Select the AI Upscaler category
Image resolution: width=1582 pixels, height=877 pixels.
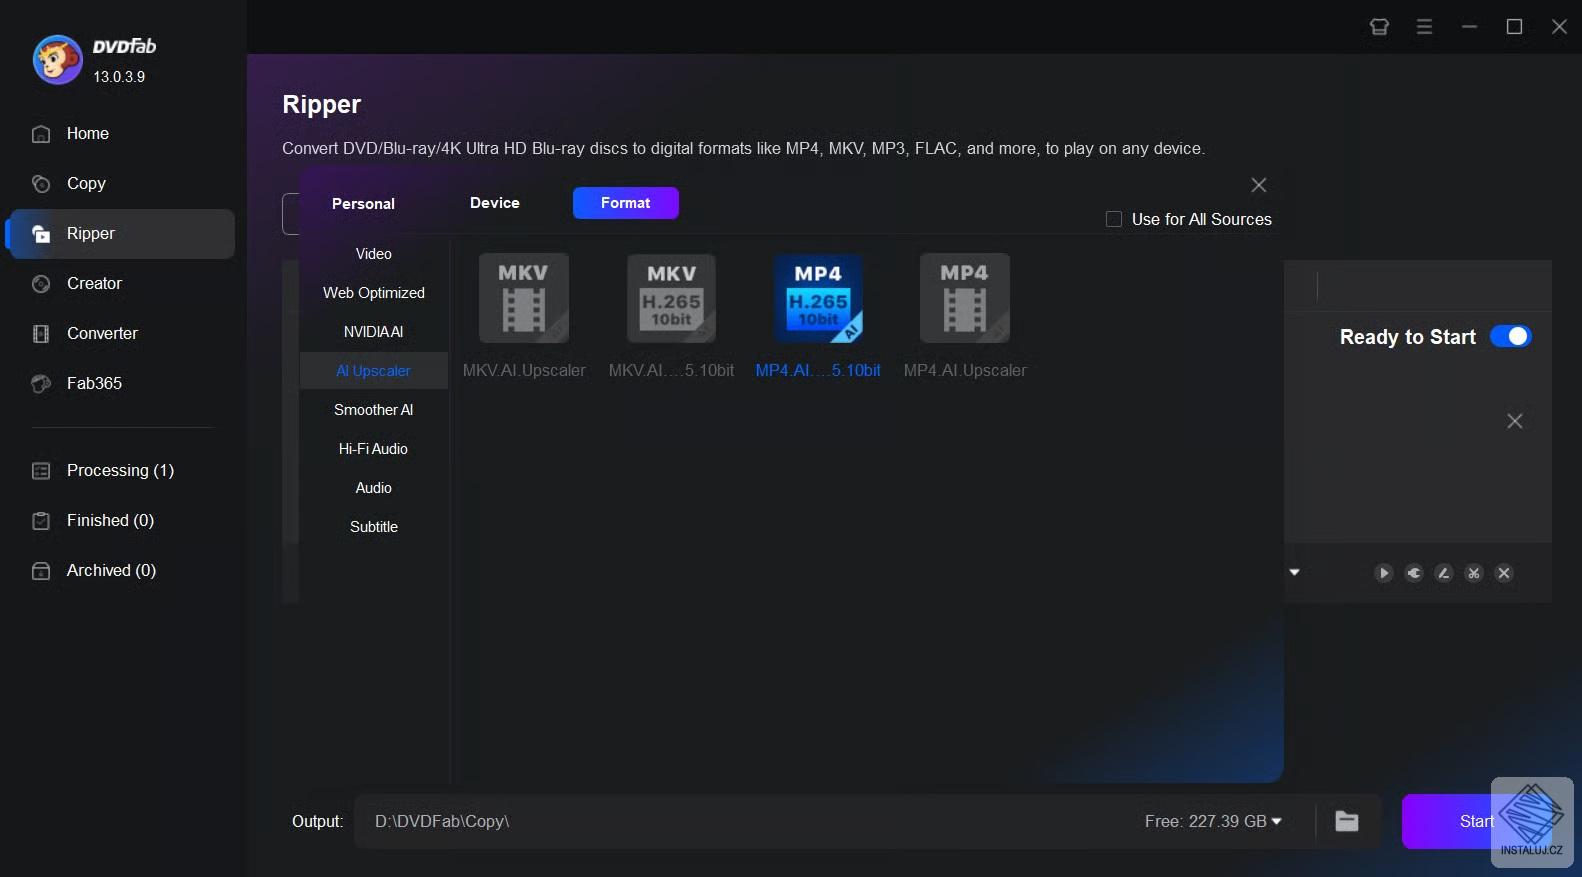coord(374,371)
